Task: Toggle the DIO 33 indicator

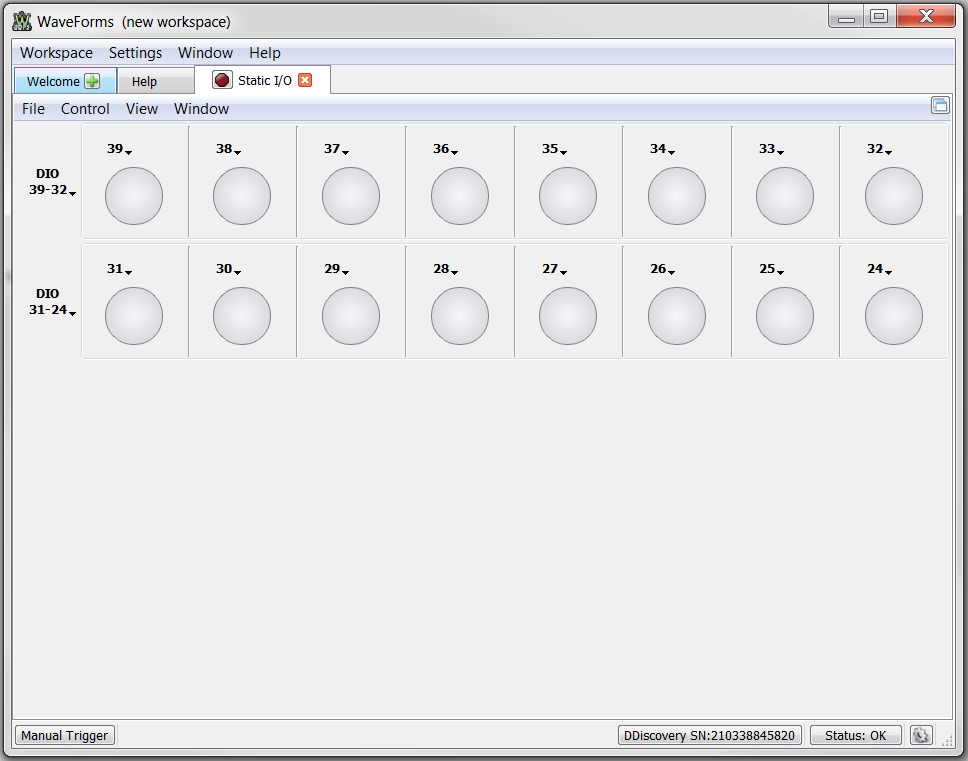Action: (785, 196)
